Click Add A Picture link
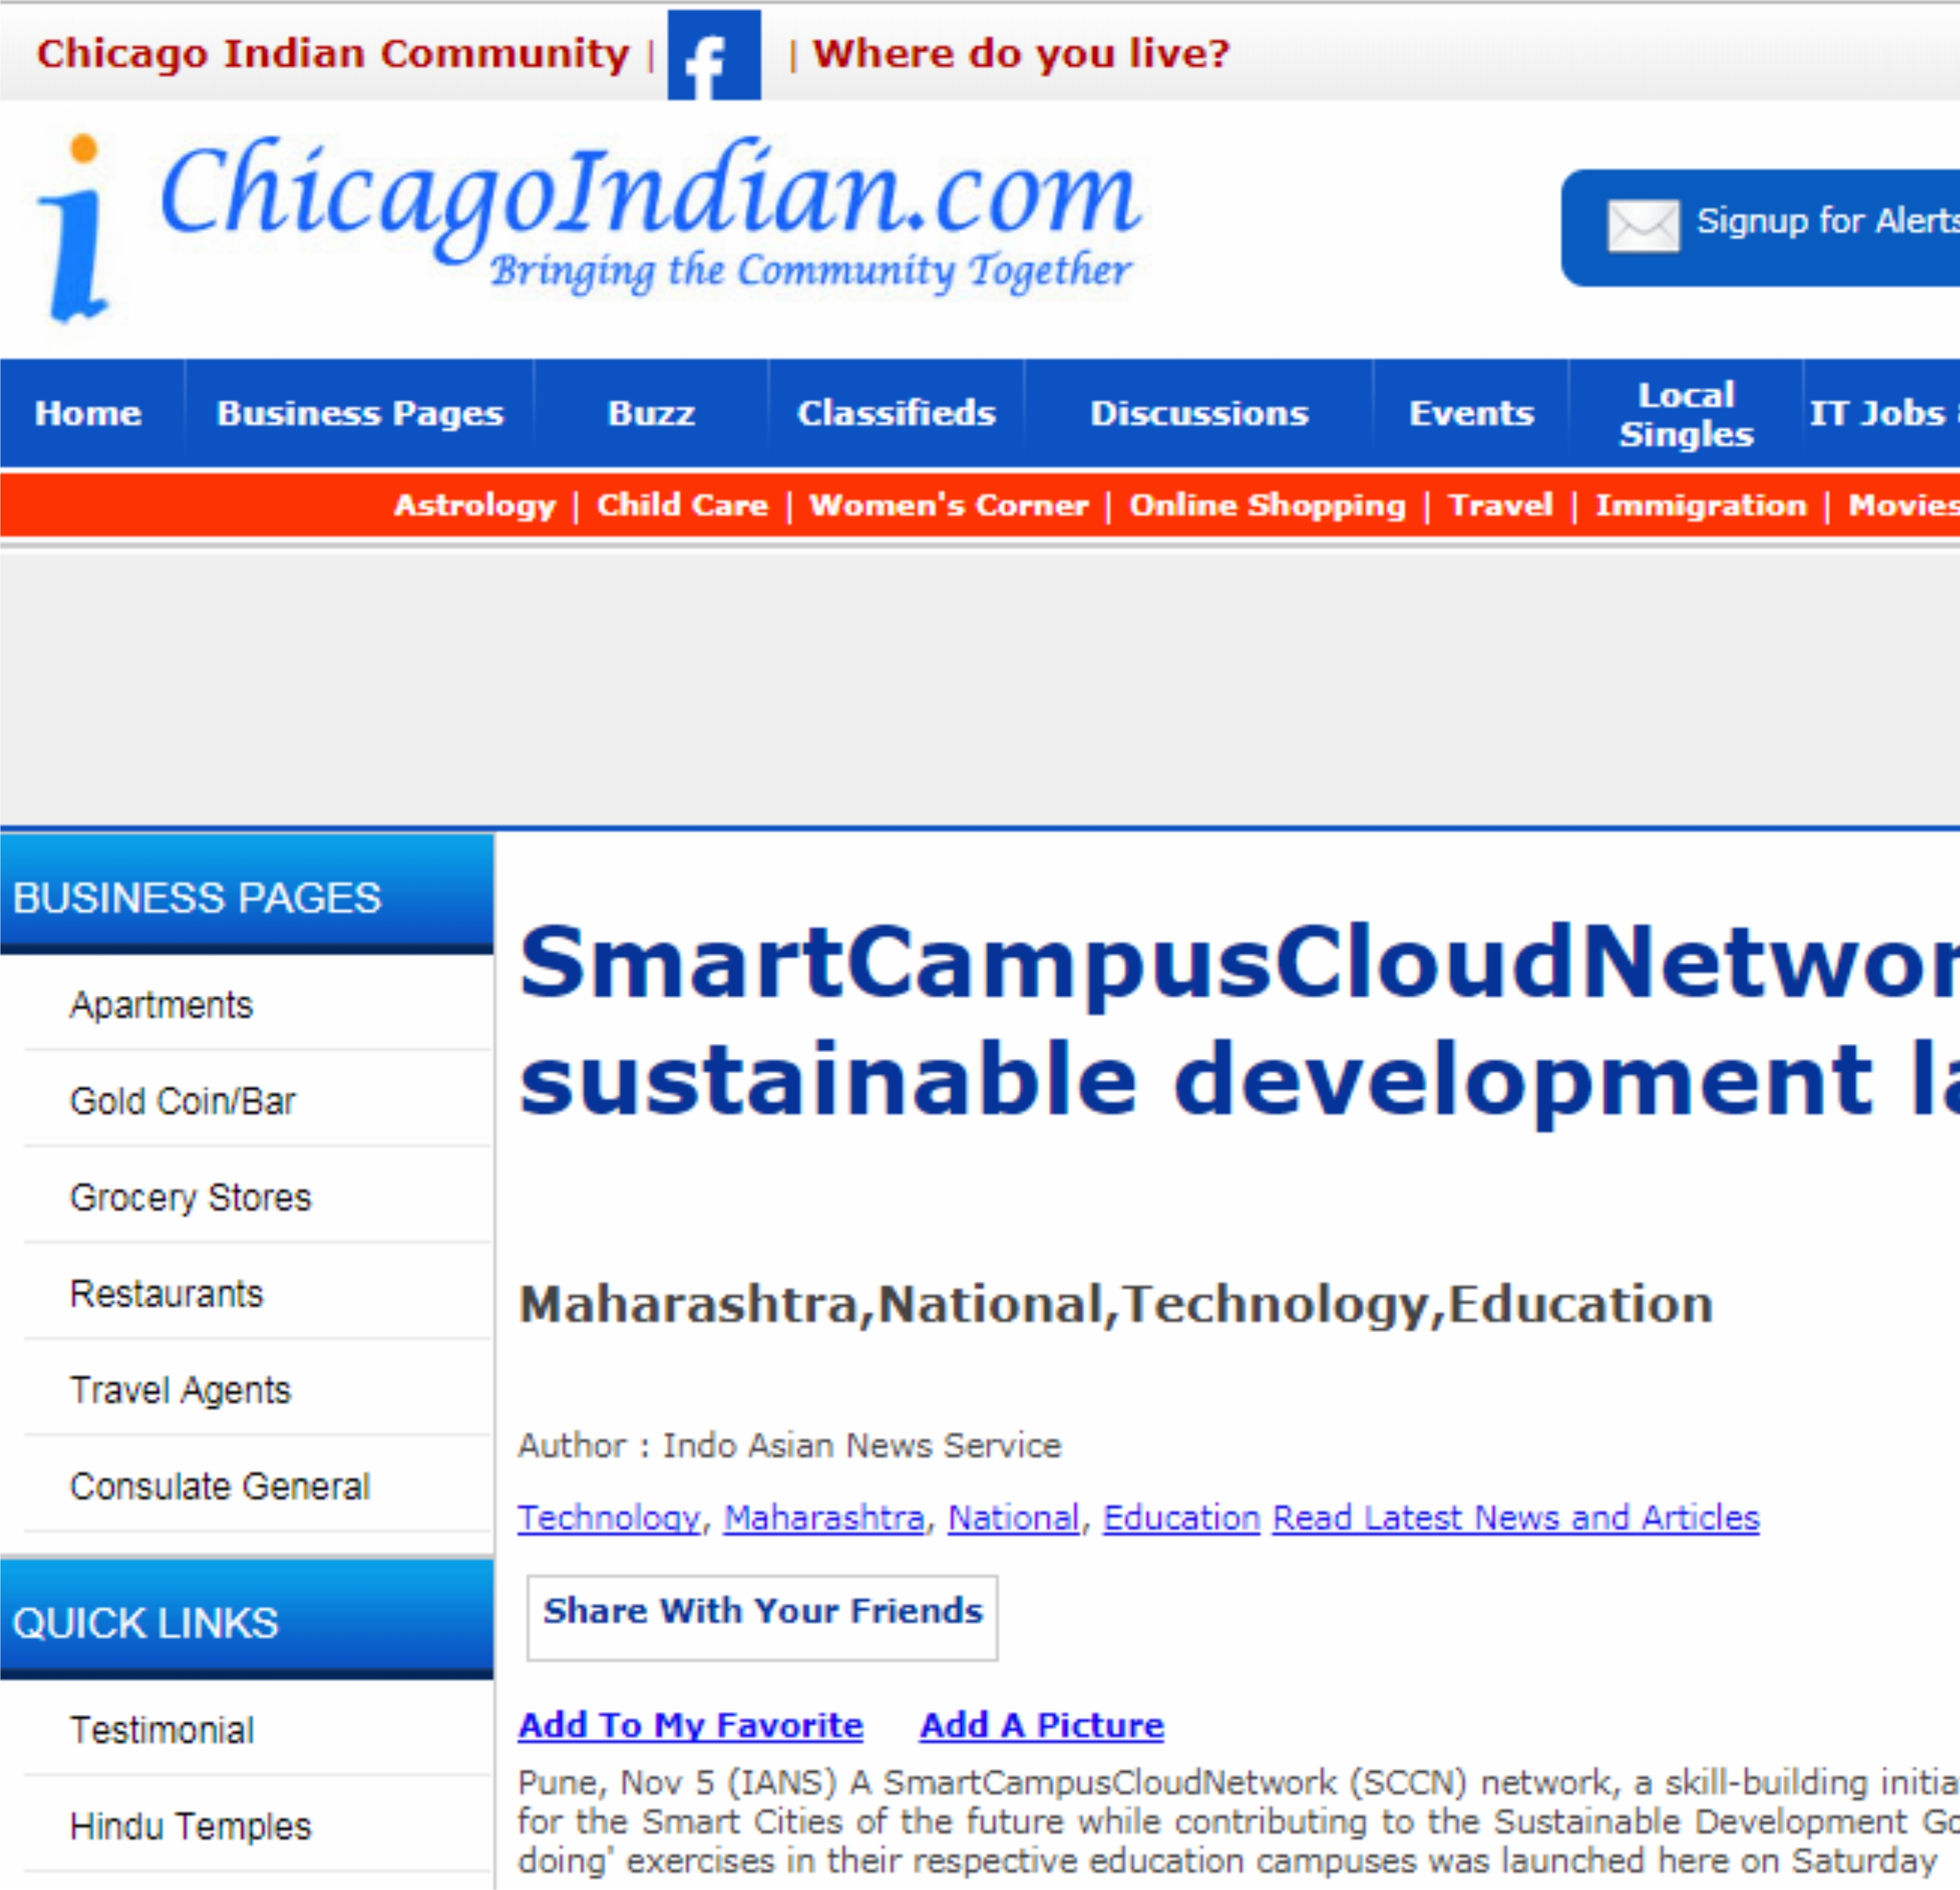The height and width of the screenshot is (1890, 1960). tap(1041, 1725)
